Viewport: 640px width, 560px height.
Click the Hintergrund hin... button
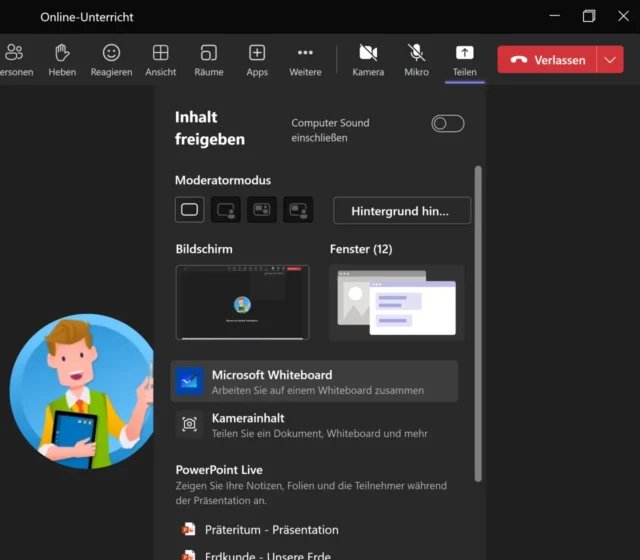401,210
